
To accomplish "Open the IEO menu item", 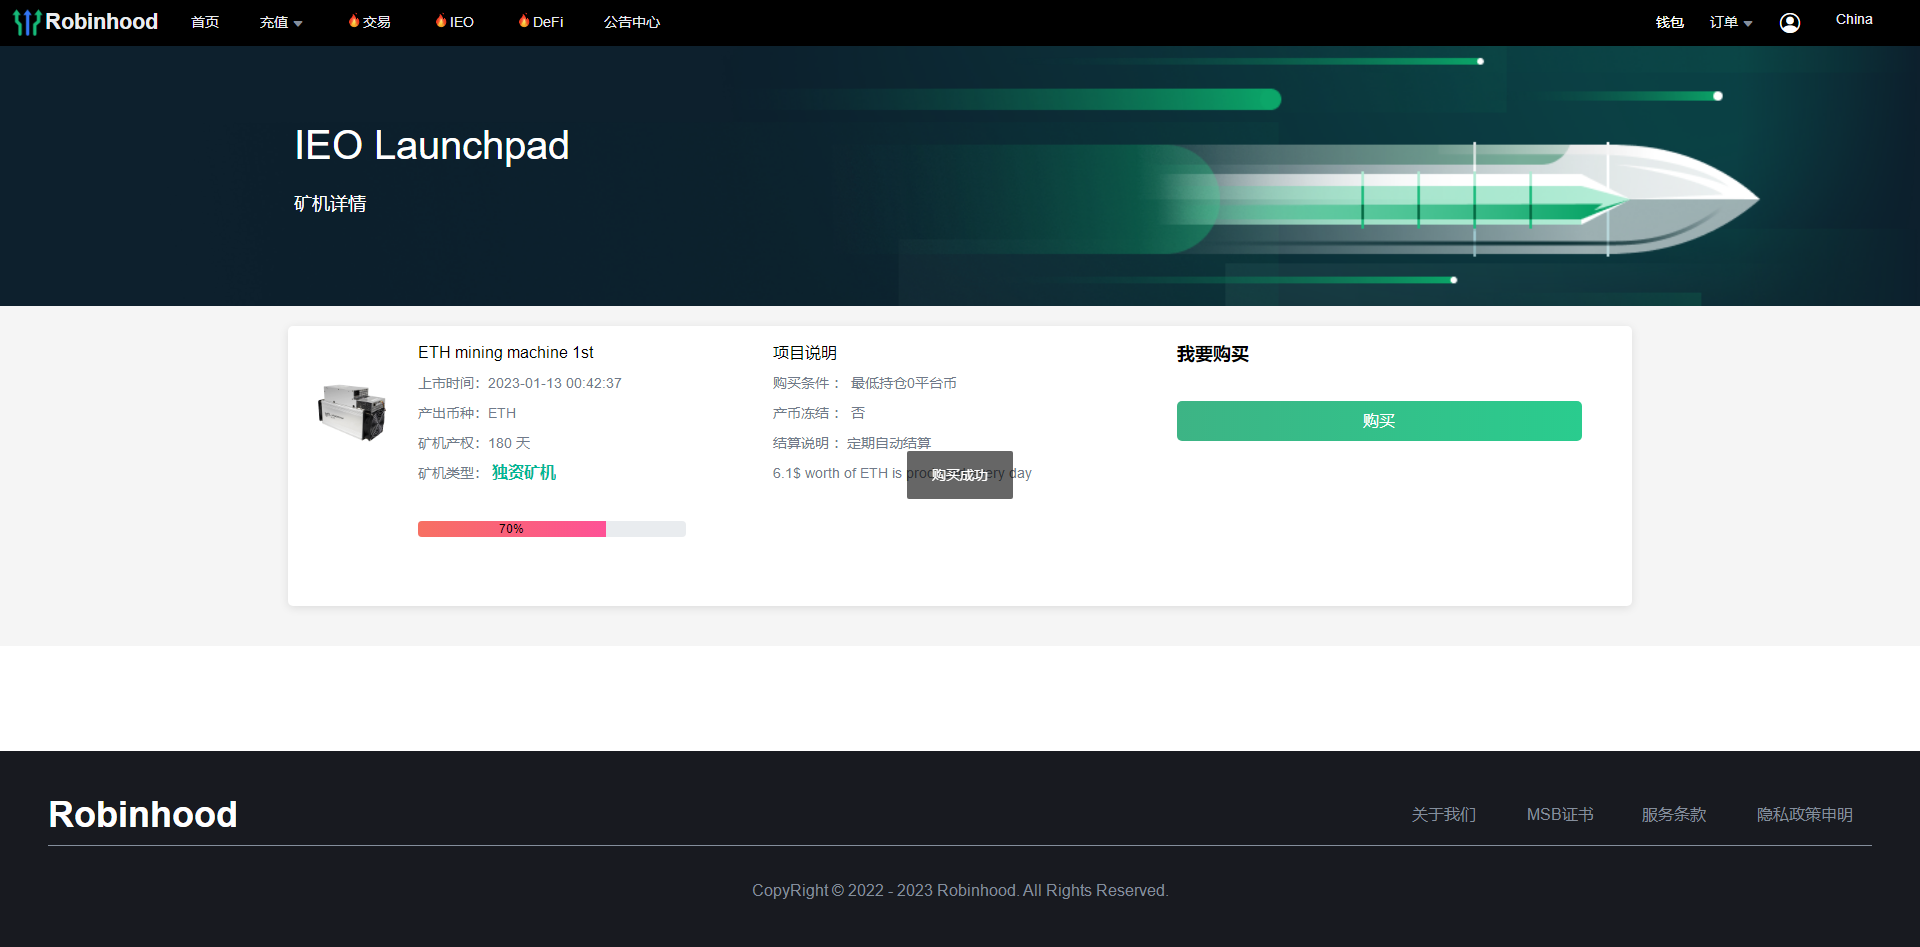I will point(462,22).
